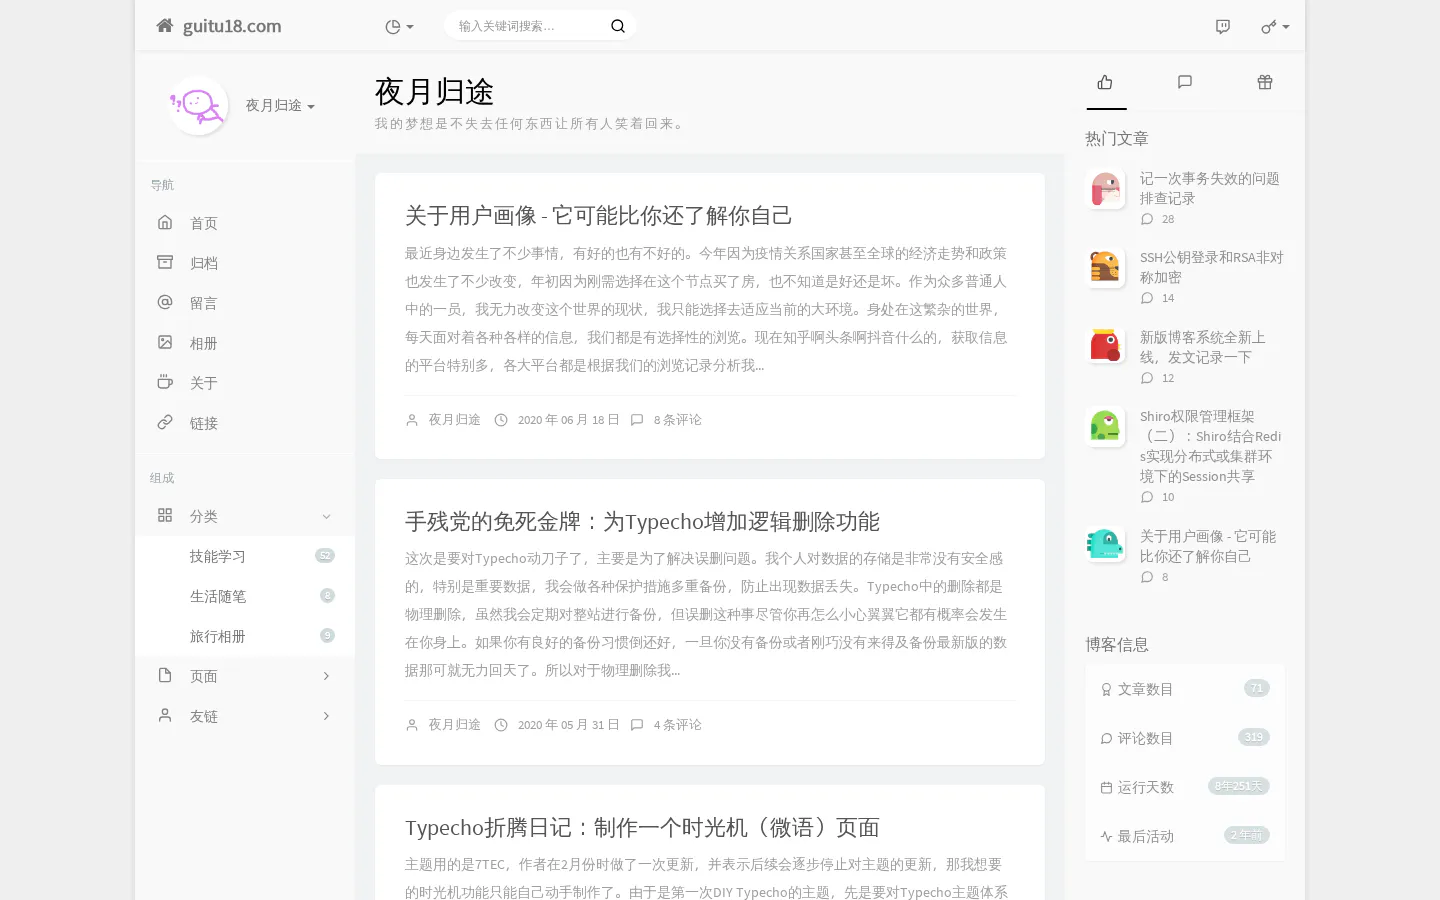1440x900 pixels.
Task: Click the avatar image of 夜月归途
Action: coord(198,105)
